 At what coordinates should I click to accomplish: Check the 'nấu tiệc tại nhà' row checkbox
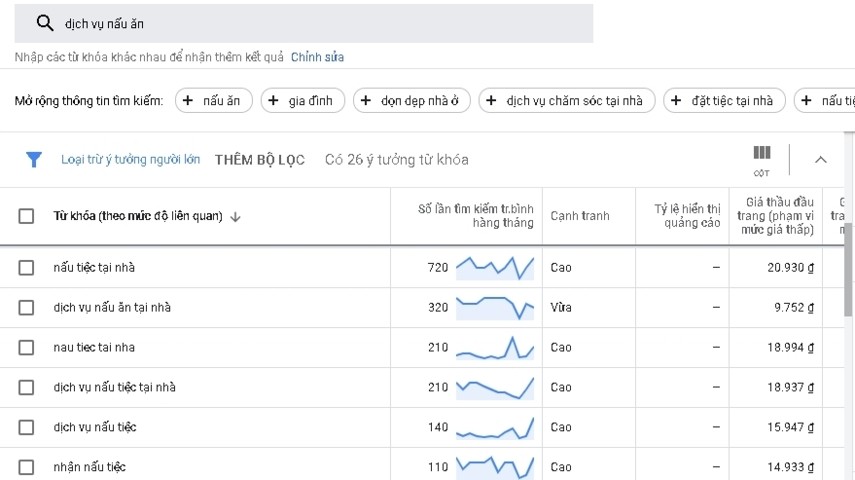27,268
